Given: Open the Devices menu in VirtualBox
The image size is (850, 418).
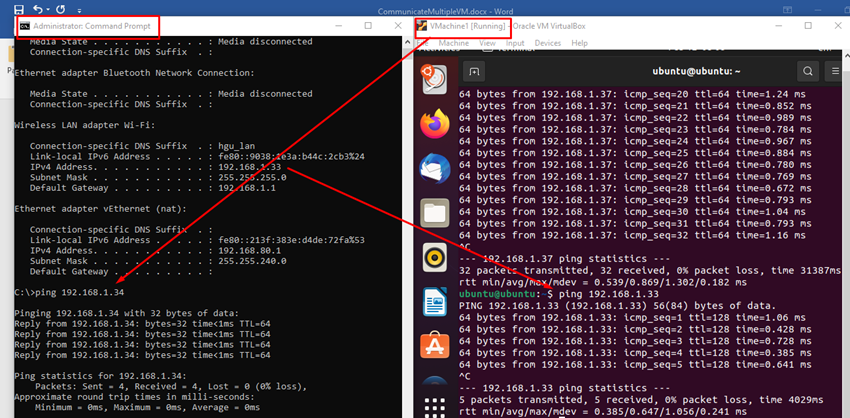Looking at the screenshot, I should pyautogui.click(x=548, y=43).
